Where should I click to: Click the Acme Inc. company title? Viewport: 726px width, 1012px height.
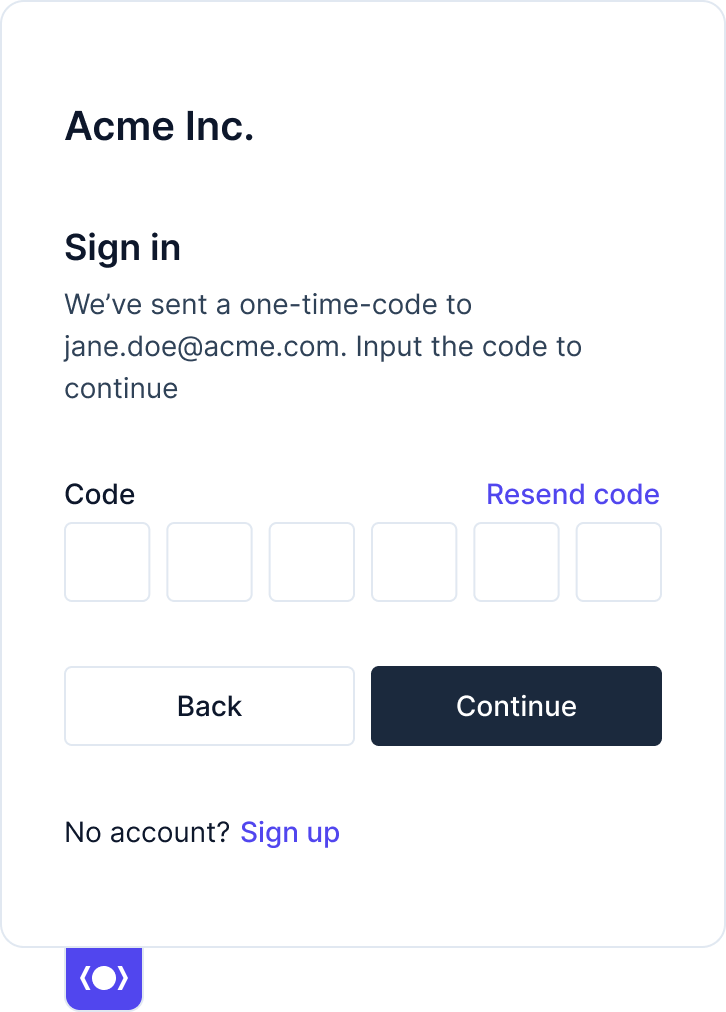pos(159,126)
